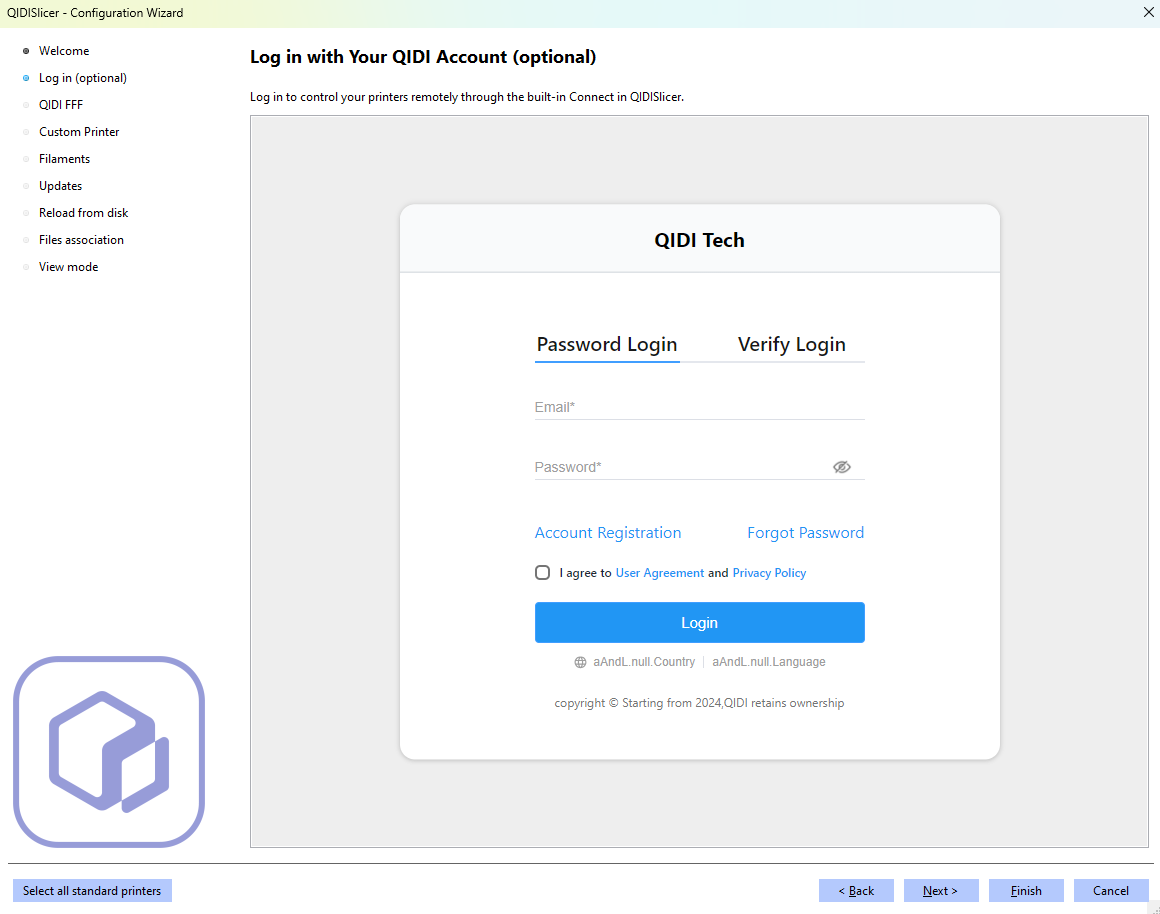Open the QIDI FFF wizard page
This screenshot has width=1160, height=914.
(60, 105)
